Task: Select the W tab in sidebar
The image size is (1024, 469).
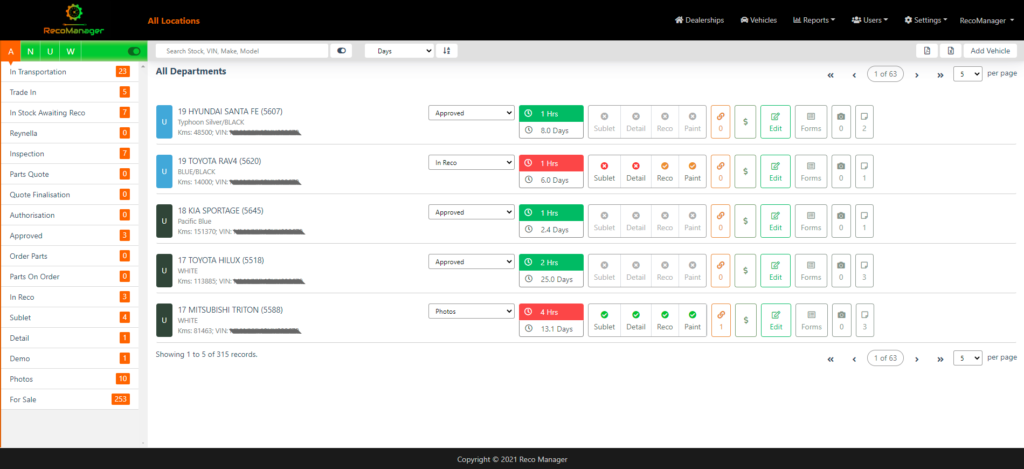Action: (x=71, y=52)
